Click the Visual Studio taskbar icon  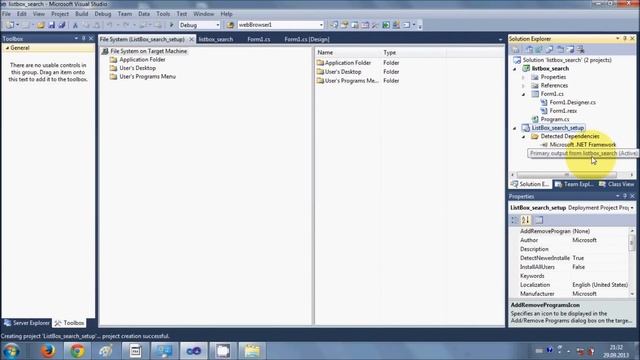tap(193, 351)
